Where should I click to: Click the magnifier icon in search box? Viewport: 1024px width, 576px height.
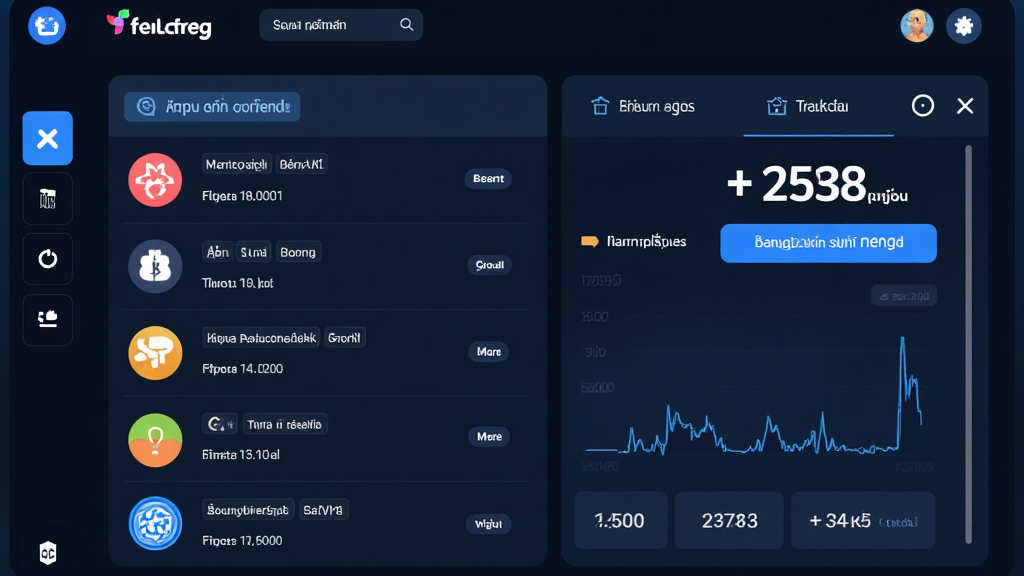click(x=406, y=25)
